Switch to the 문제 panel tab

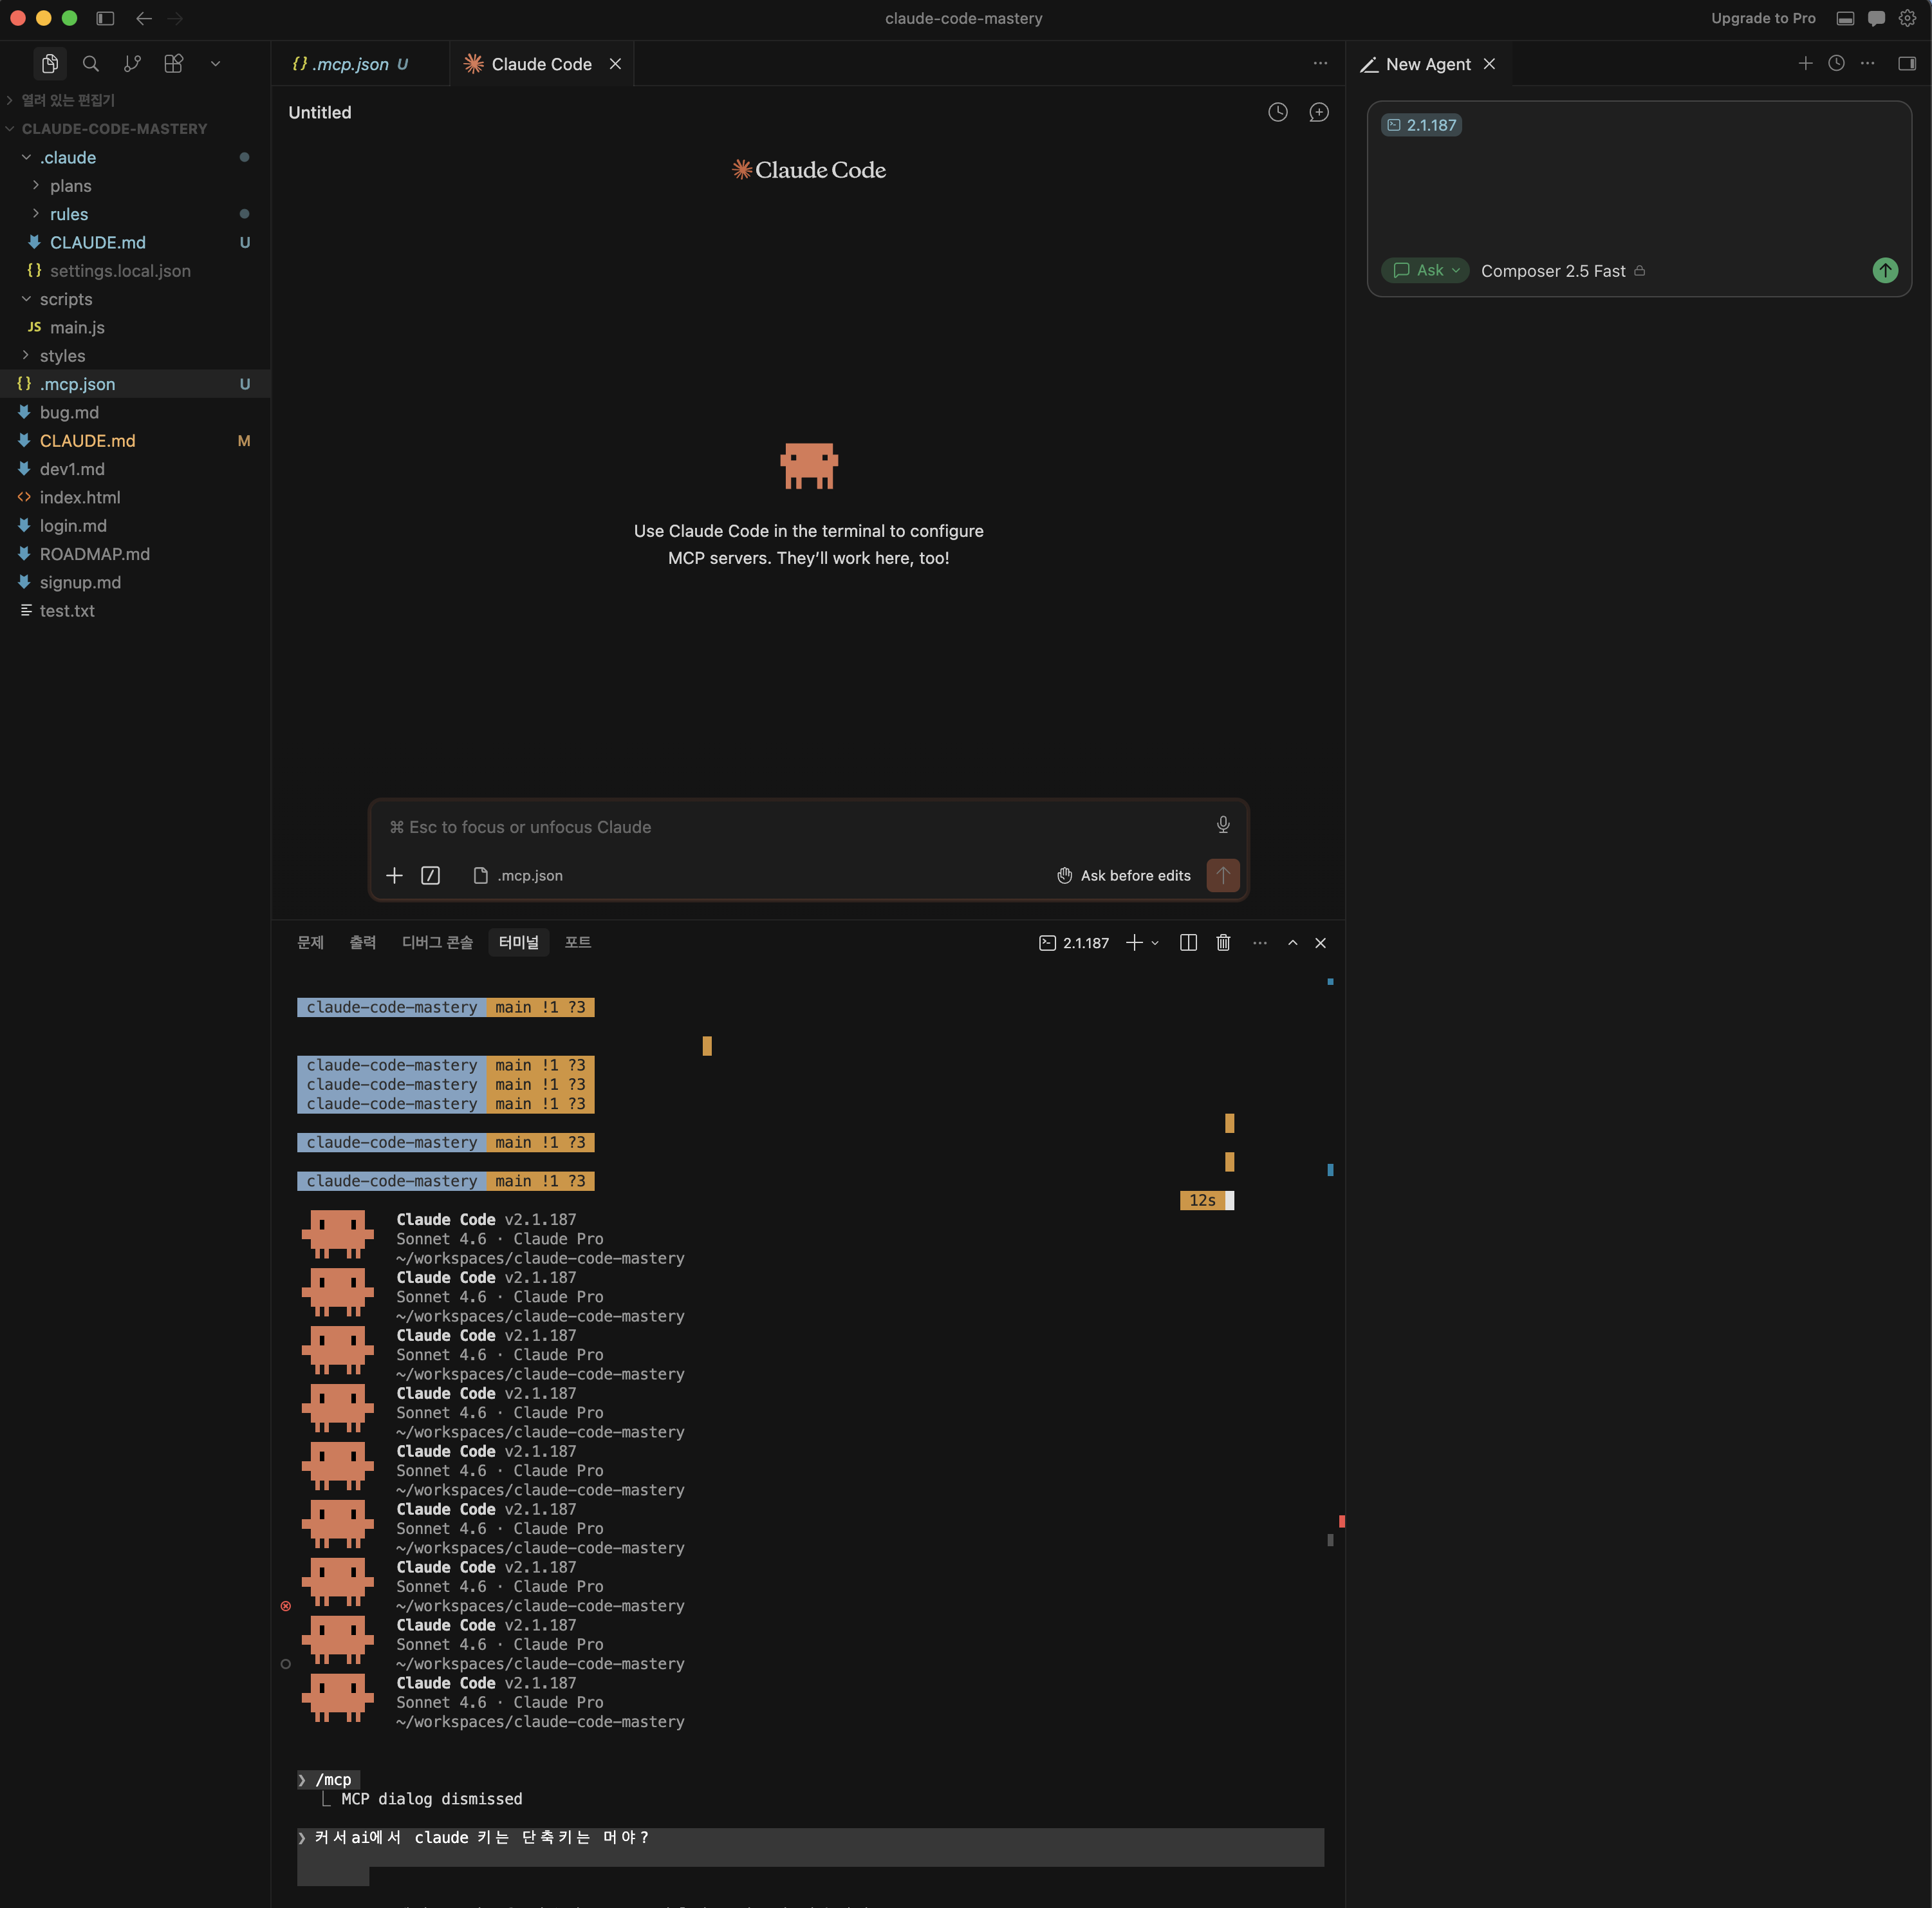tap(310, 943)
